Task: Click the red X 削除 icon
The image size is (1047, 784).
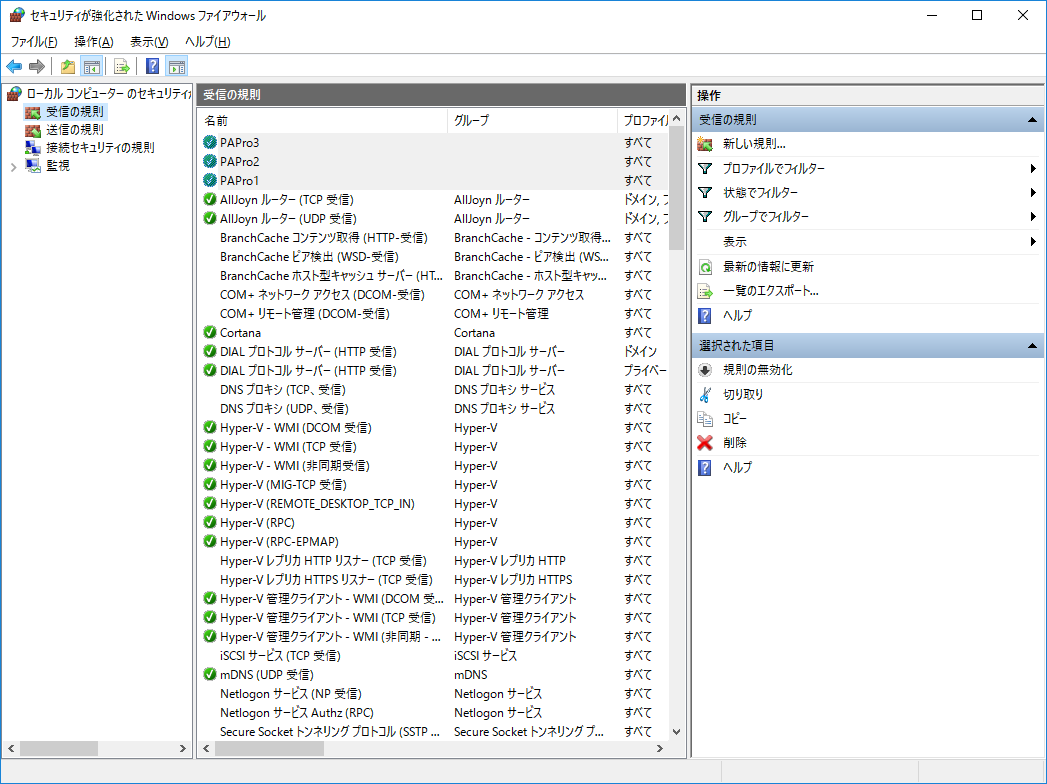Action: 705,443
